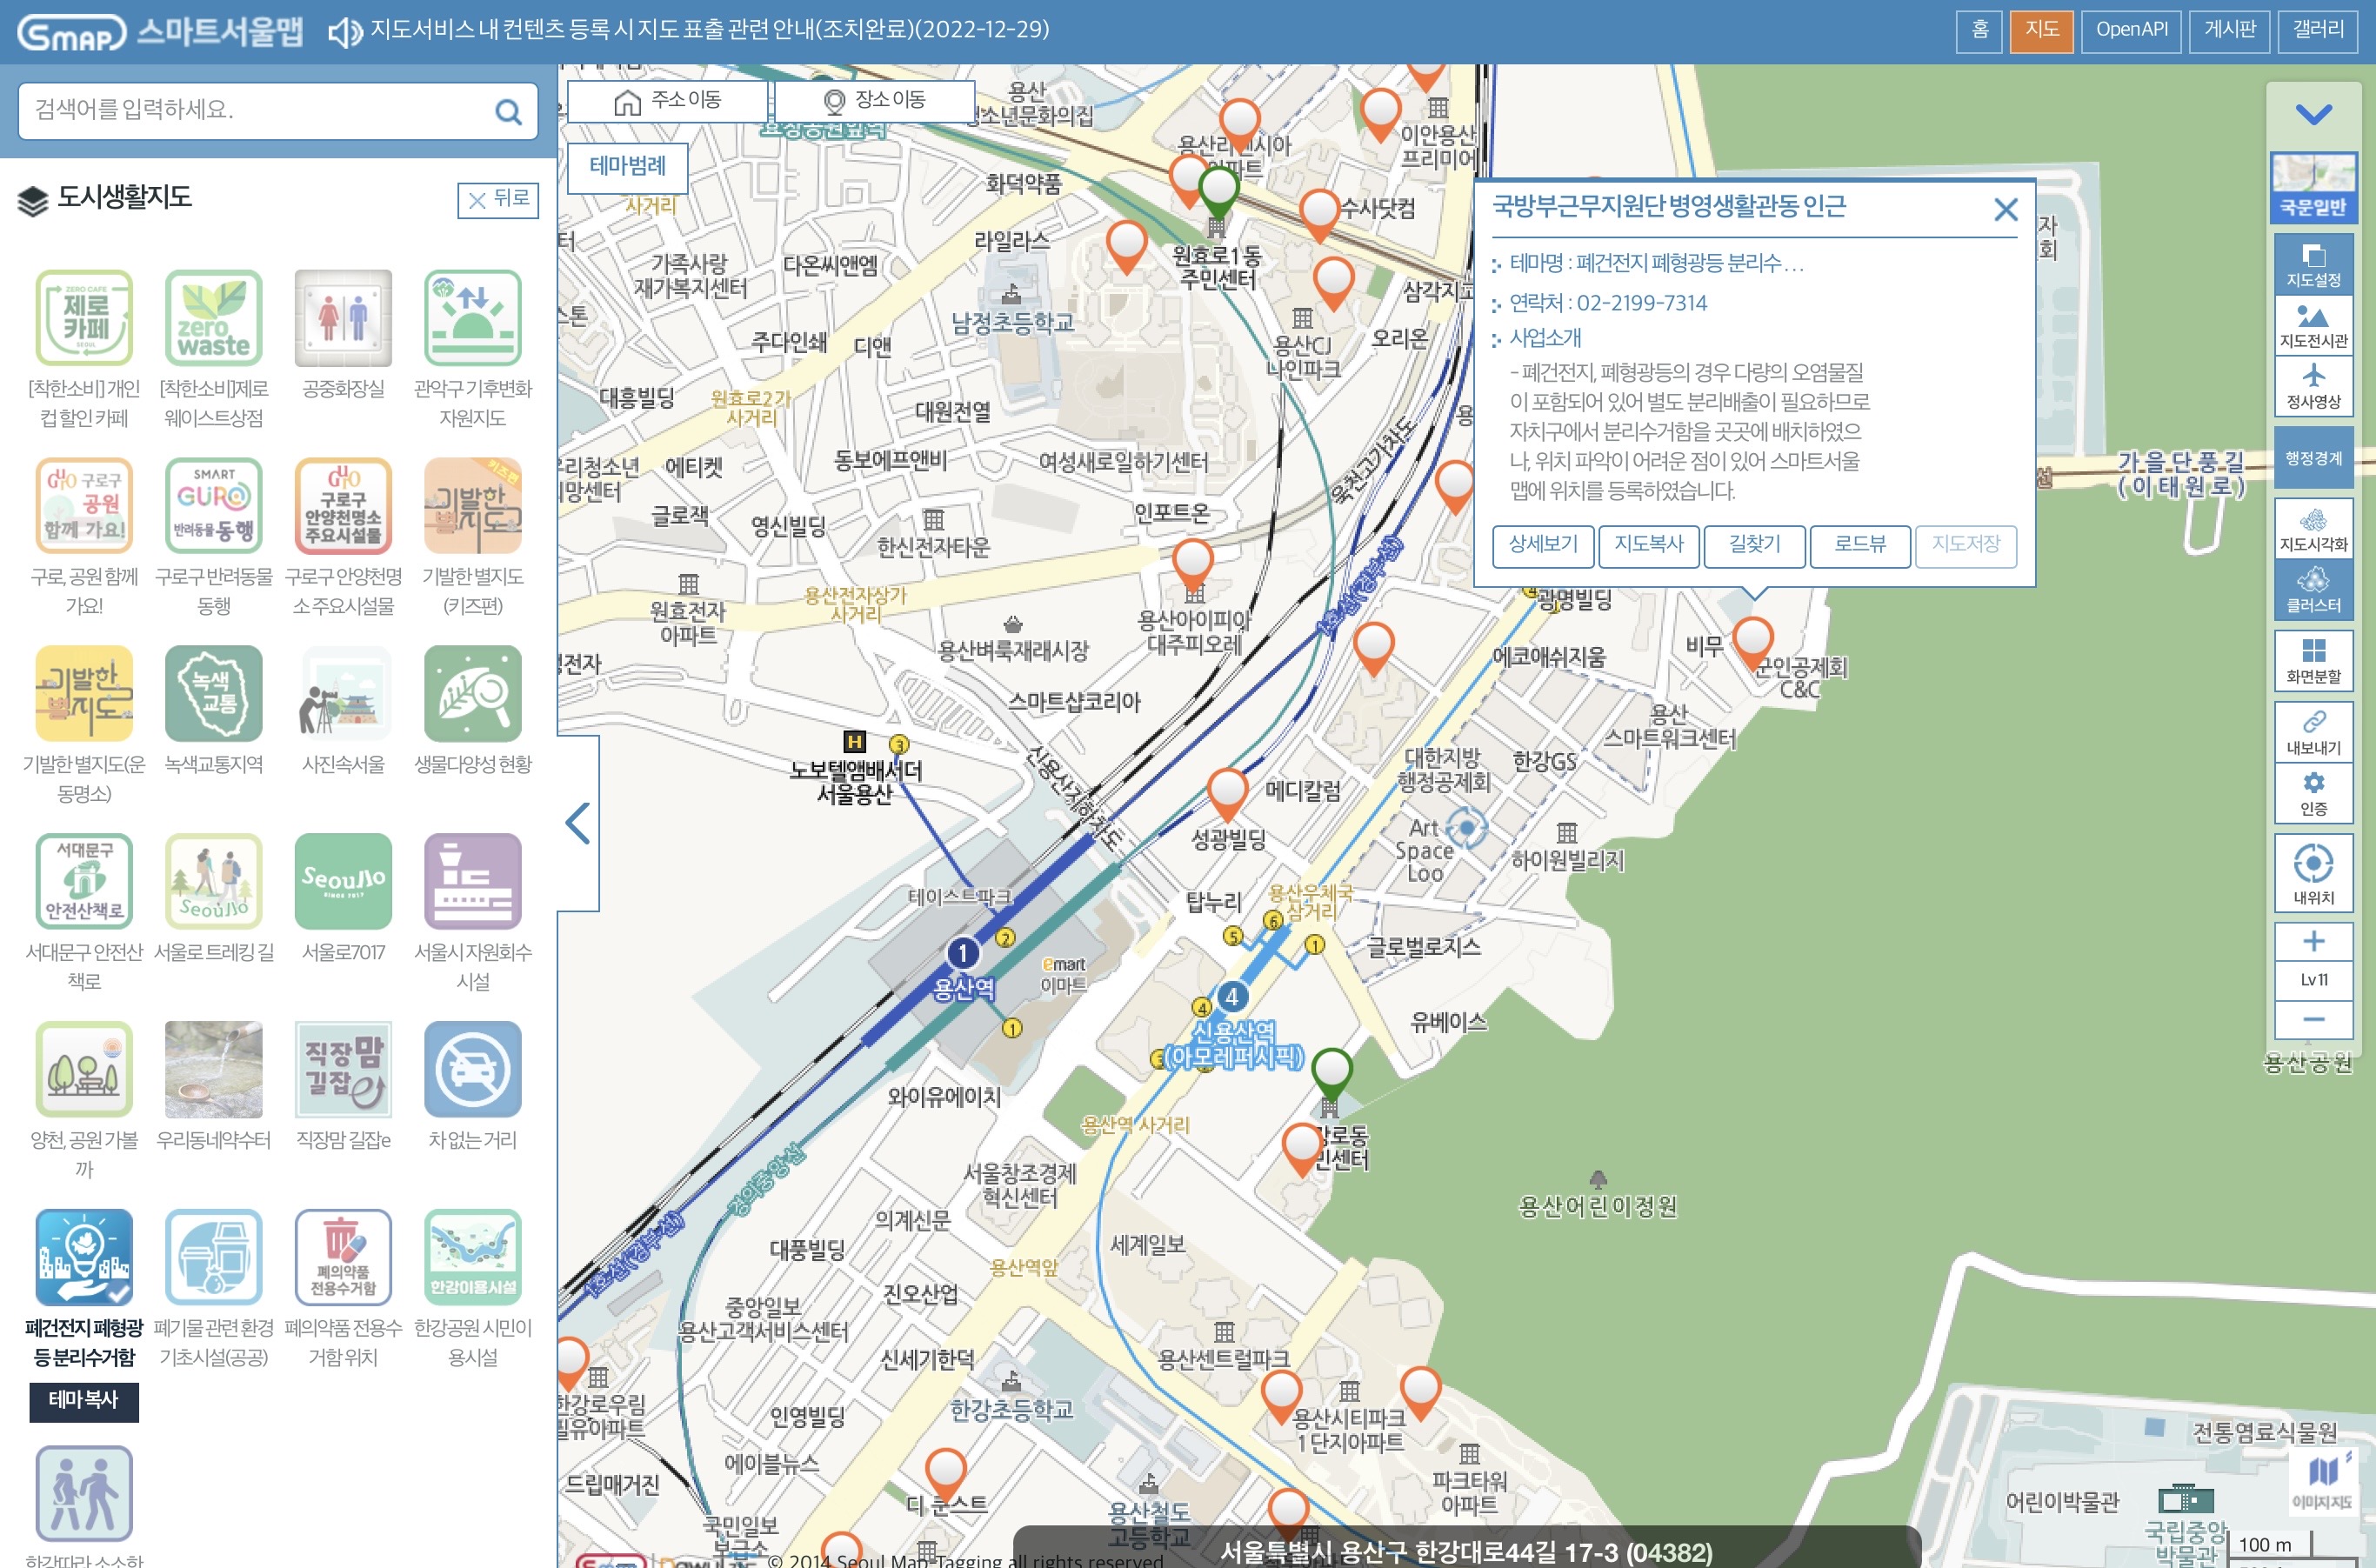Open the 공중화장실 public restroom theme icon
Screen dimensions: 2376x1568
click(343, 318)
